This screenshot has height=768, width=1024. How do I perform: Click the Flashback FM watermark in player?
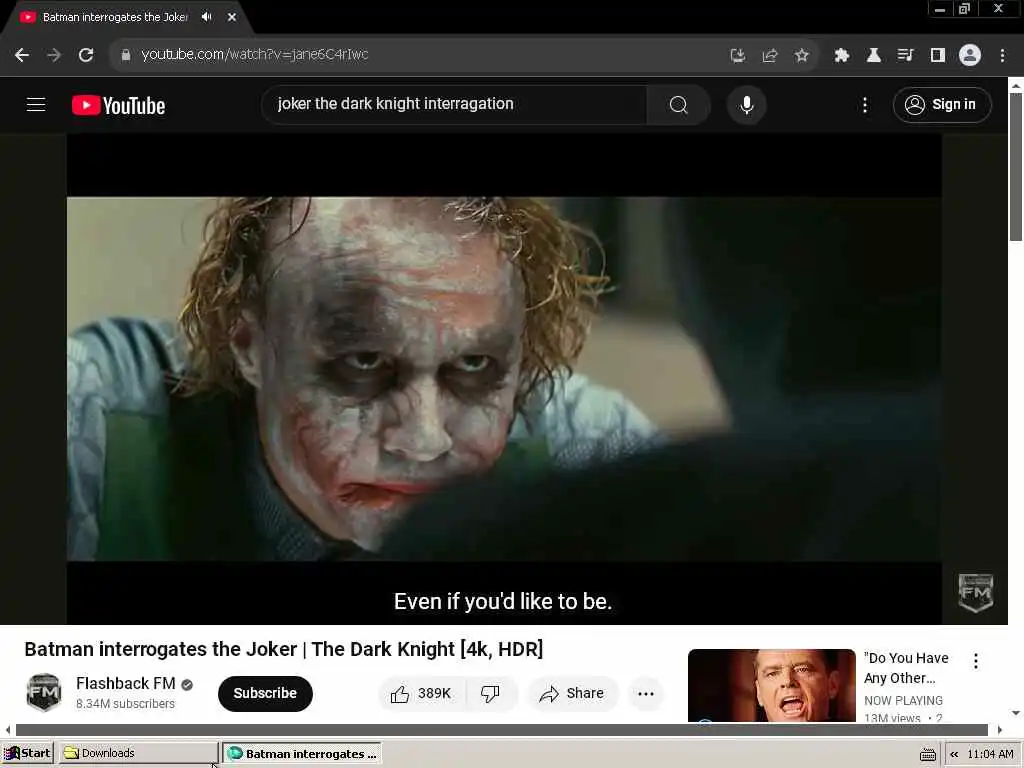(976, 593)
